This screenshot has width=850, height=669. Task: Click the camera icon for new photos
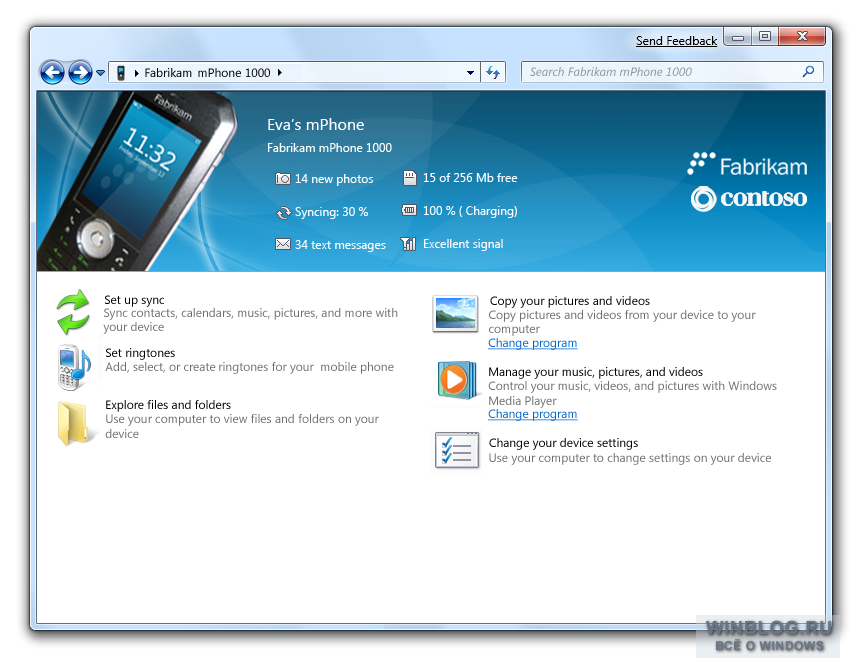point(282,179)
